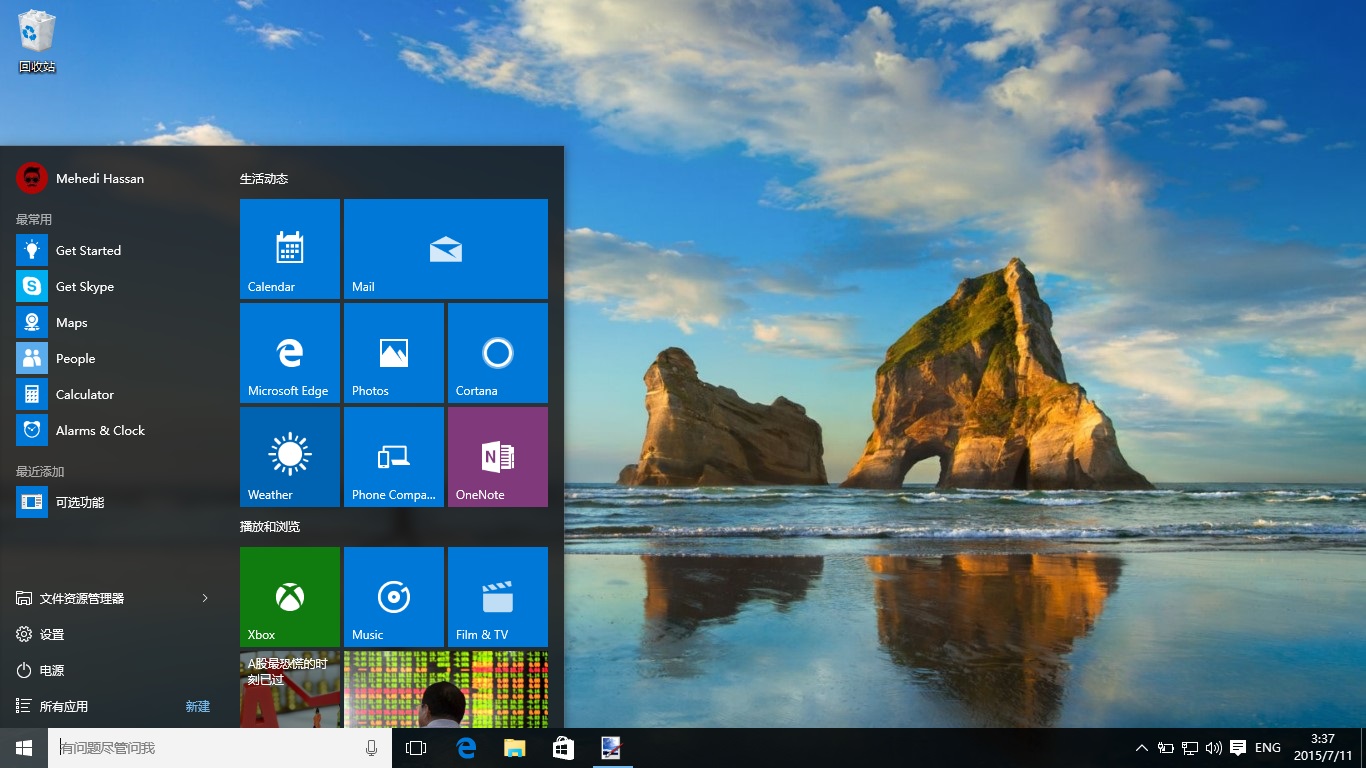1366x768 pixels.
Task: Open the Weather tile
Action: coord(290,456)
